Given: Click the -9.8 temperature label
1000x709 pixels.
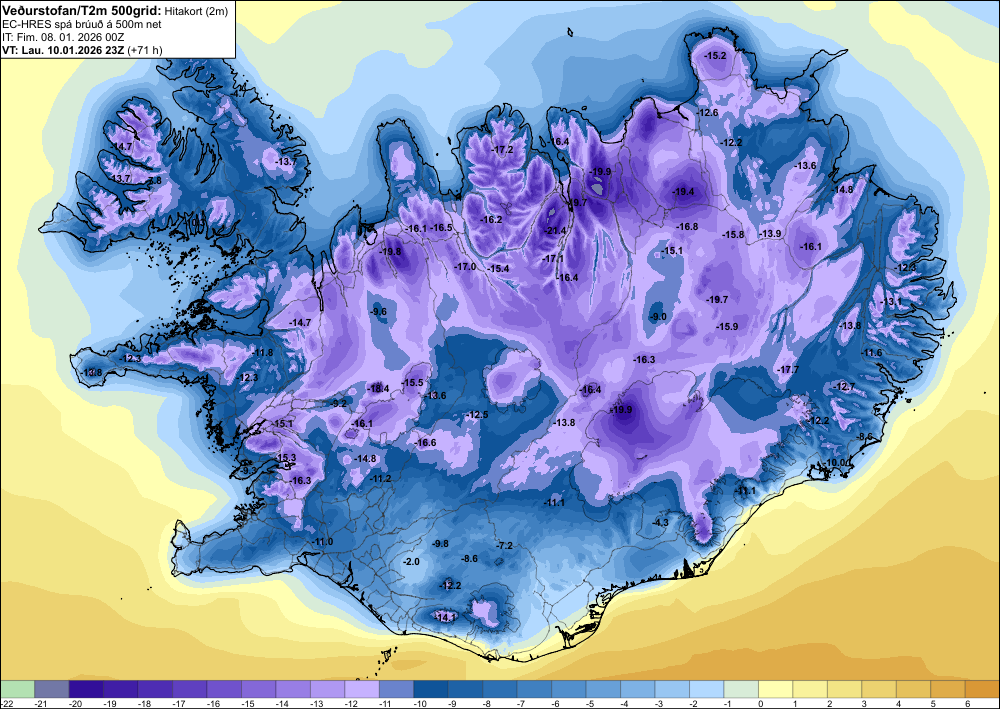Looking at the screenshot, I should tap(441, 543).
